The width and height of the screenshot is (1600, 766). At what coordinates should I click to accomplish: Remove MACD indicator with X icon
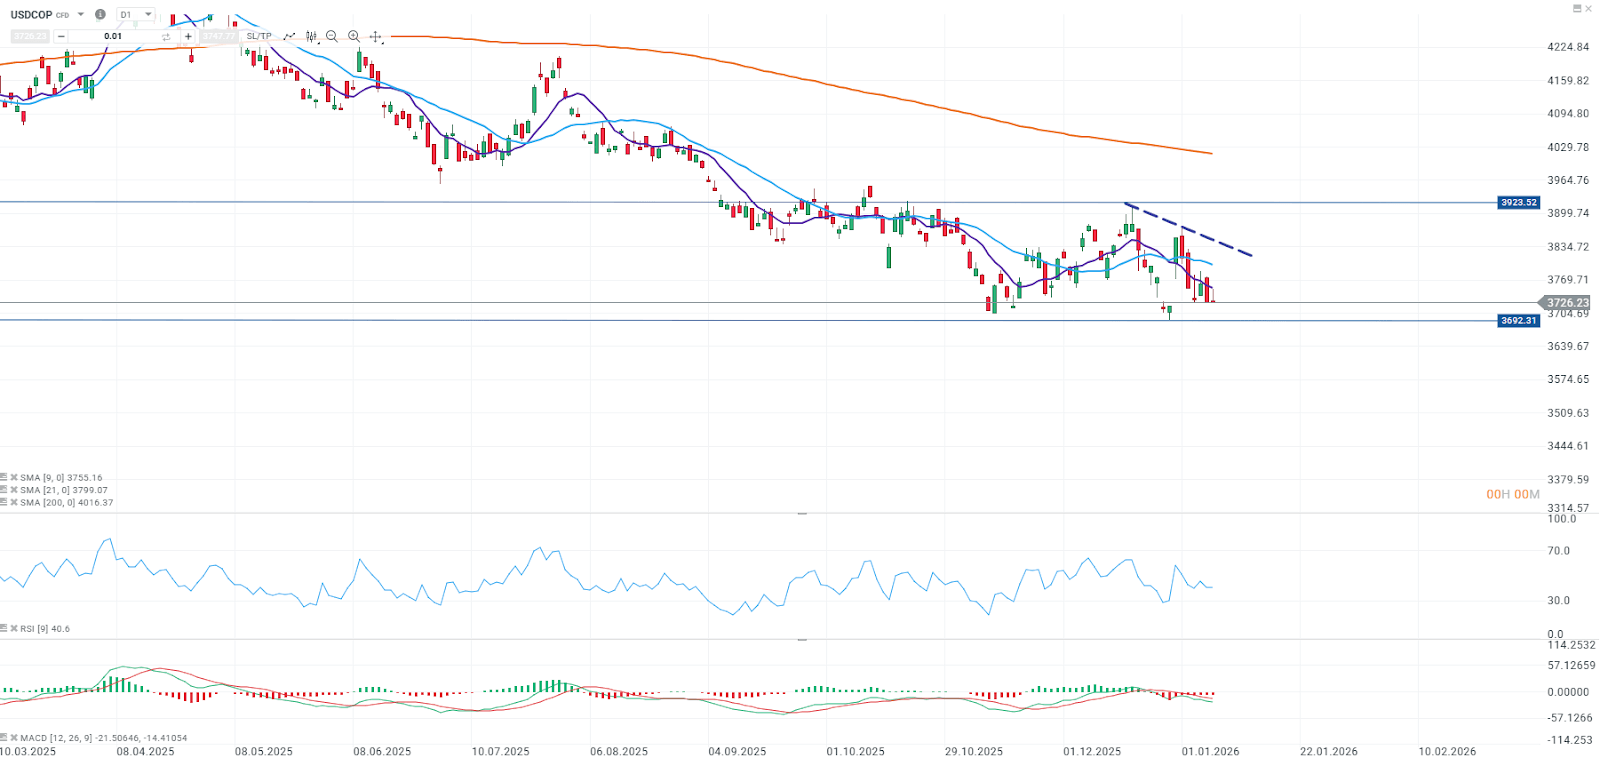14,737
